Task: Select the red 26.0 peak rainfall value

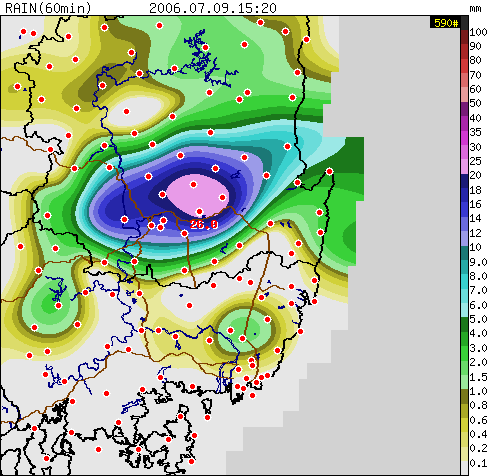Action: [204, 224]
